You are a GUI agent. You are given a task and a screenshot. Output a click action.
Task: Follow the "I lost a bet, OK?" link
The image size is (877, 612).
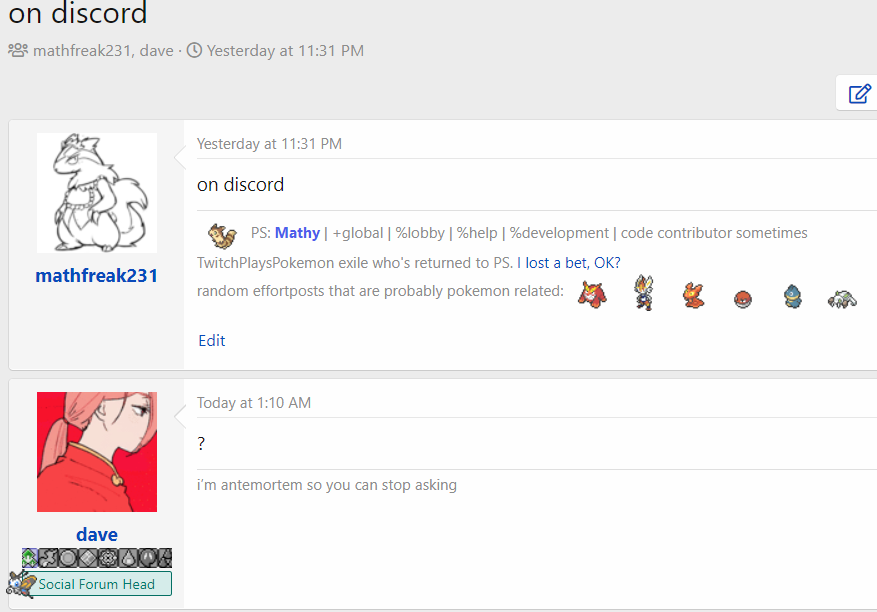point(569,262)
